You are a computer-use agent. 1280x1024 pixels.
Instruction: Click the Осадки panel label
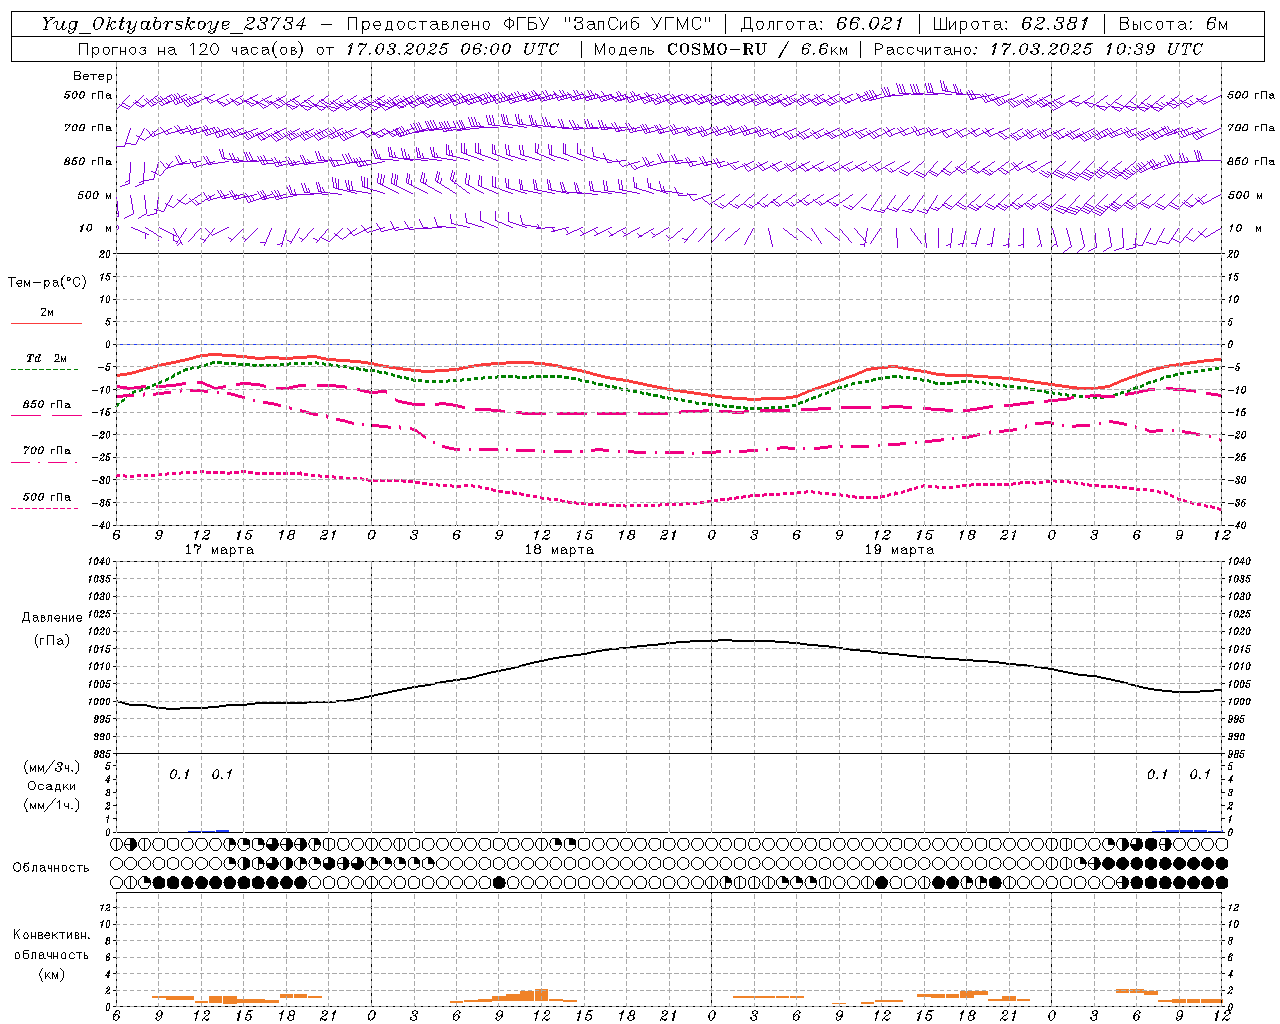click(52, 786)
